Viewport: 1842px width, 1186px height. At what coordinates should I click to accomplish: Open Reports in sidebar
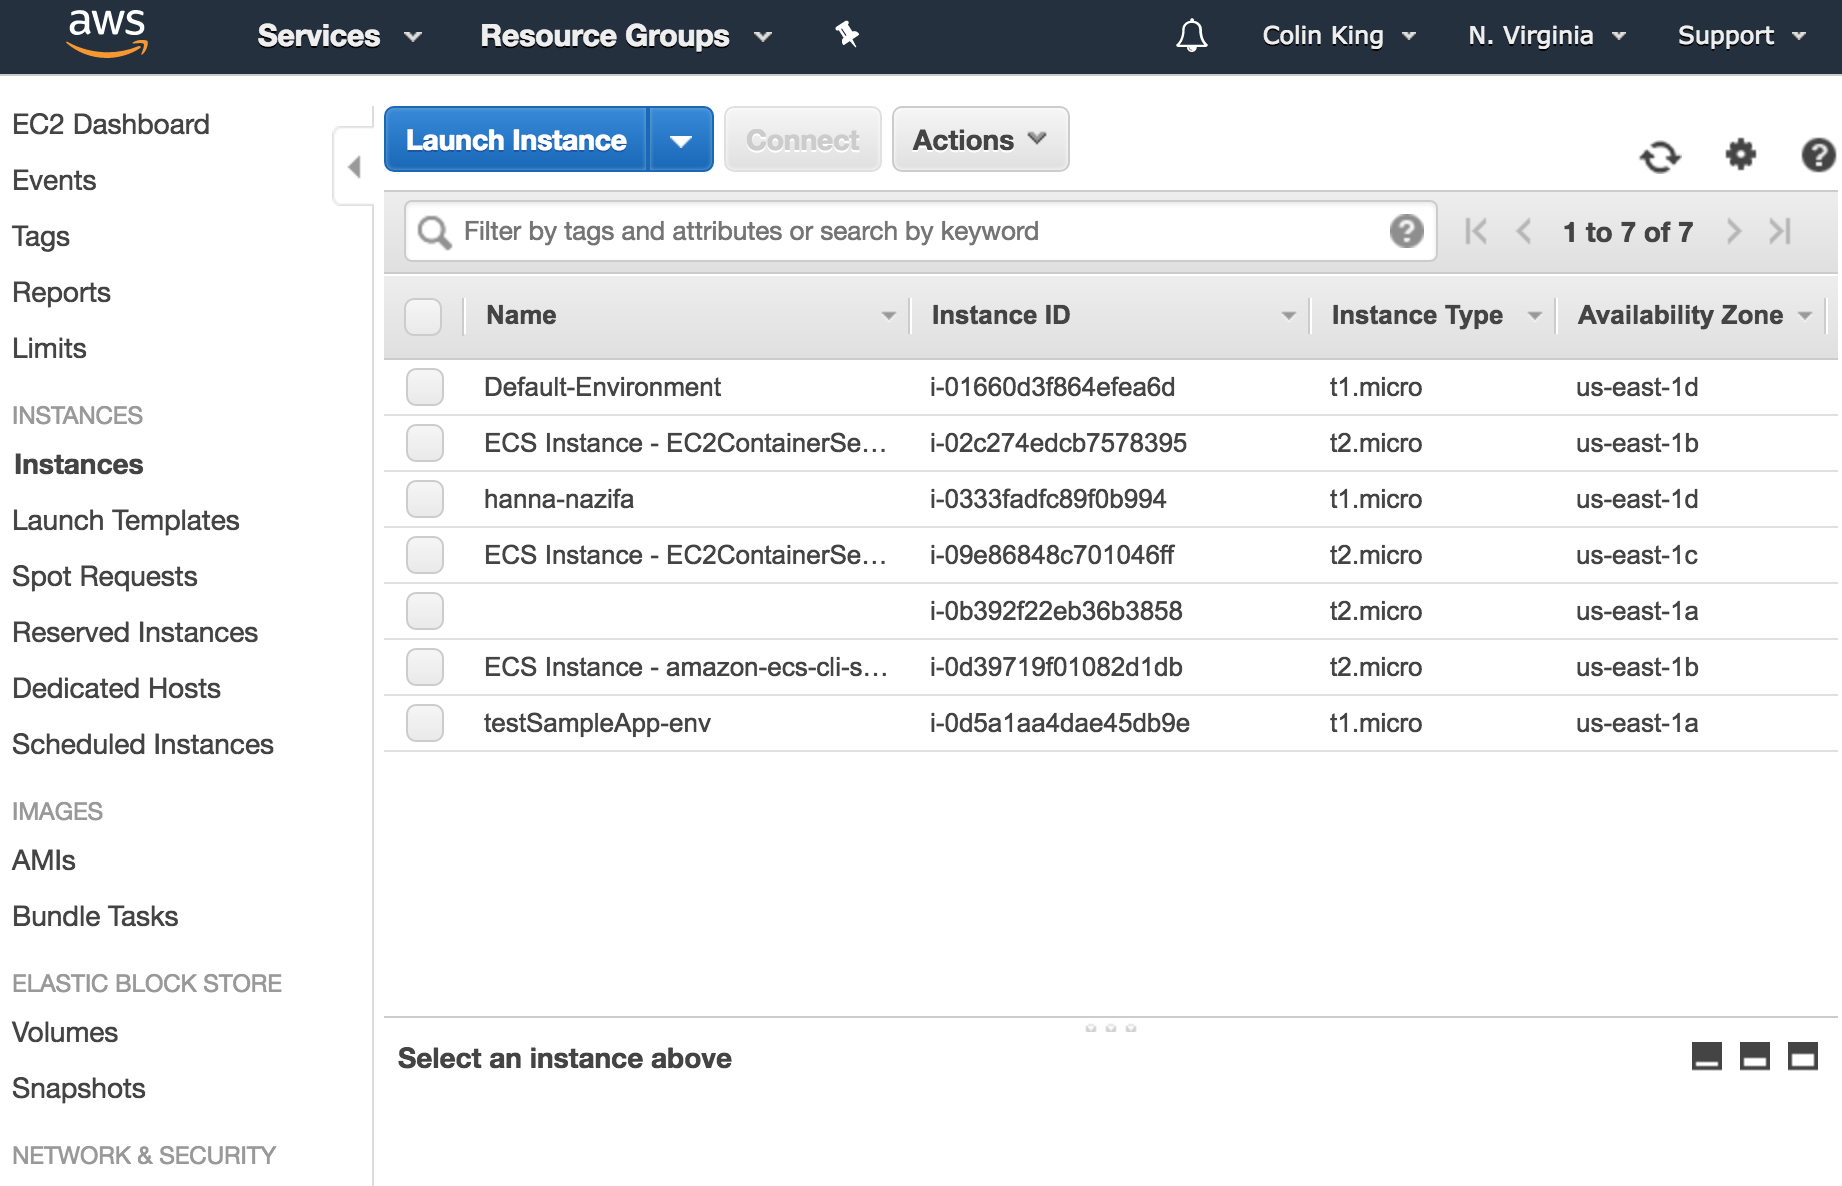tap(61, 293)
